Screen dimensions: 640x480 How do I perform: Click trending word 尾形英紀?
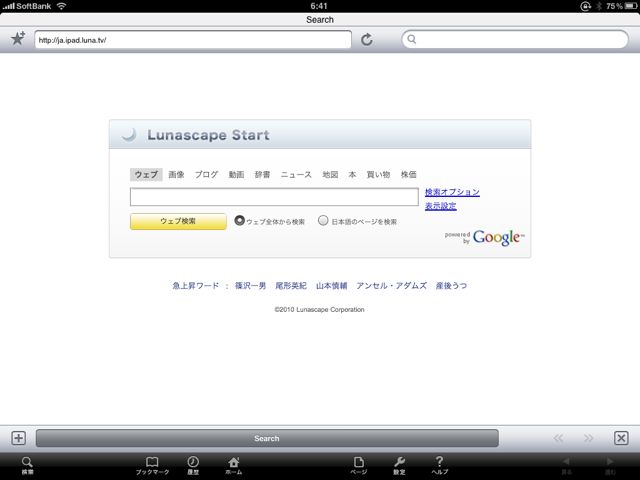click(x=291, y=286)
